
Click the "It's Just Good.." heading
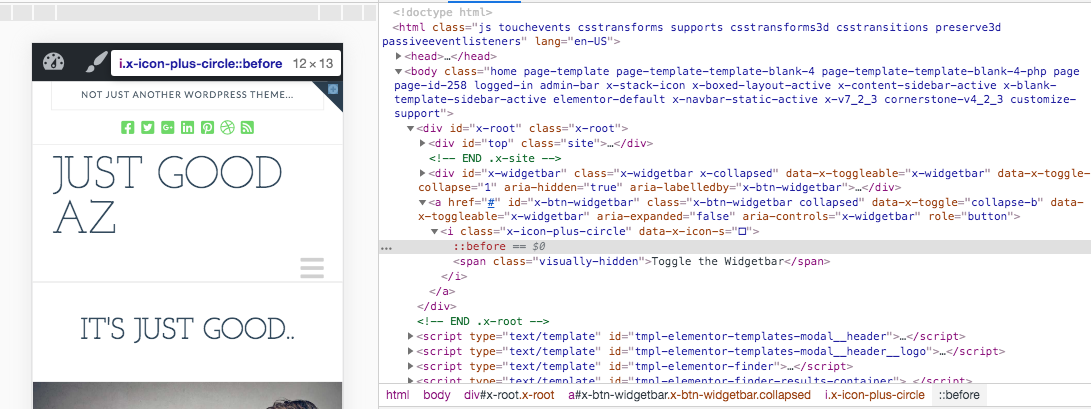coord(187,329)
